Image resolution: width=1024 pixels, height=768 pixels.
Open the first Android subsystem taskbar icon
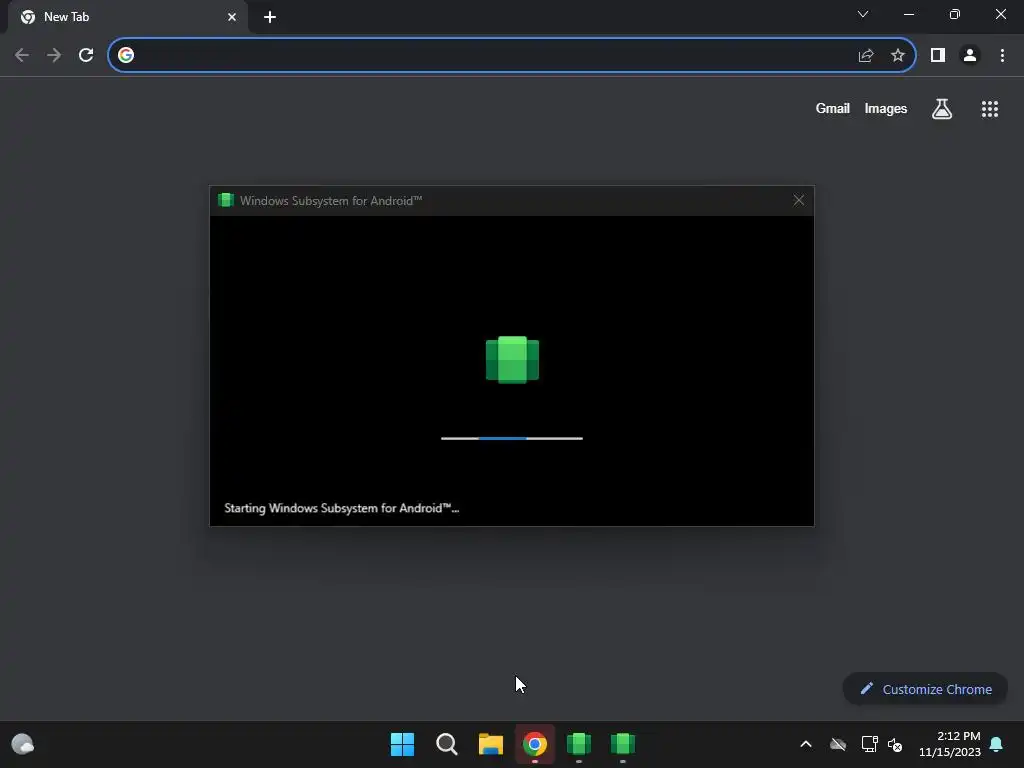pyautogui.click(x=579, y=744)
